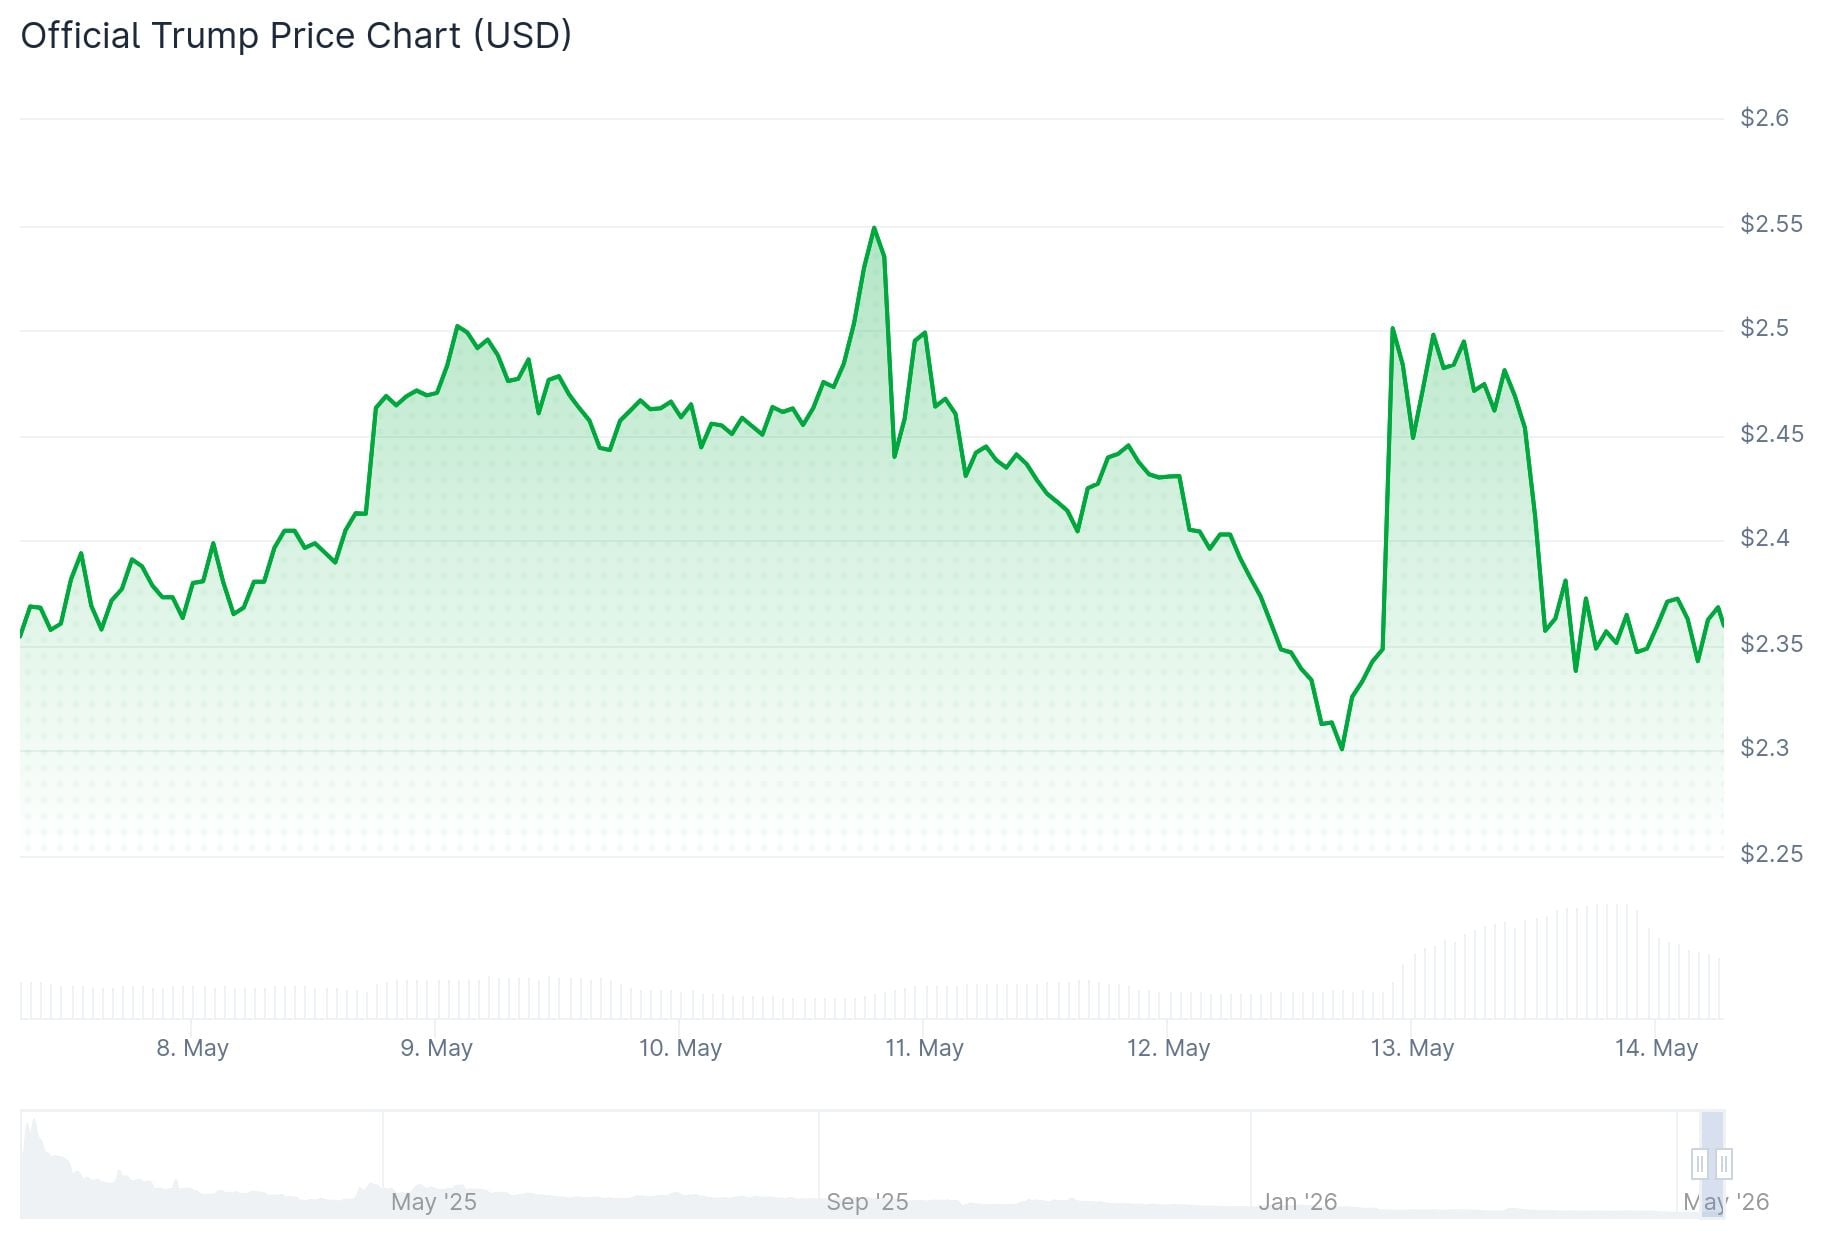Click the "Sep '25" navigator label

click(867, 1202)
